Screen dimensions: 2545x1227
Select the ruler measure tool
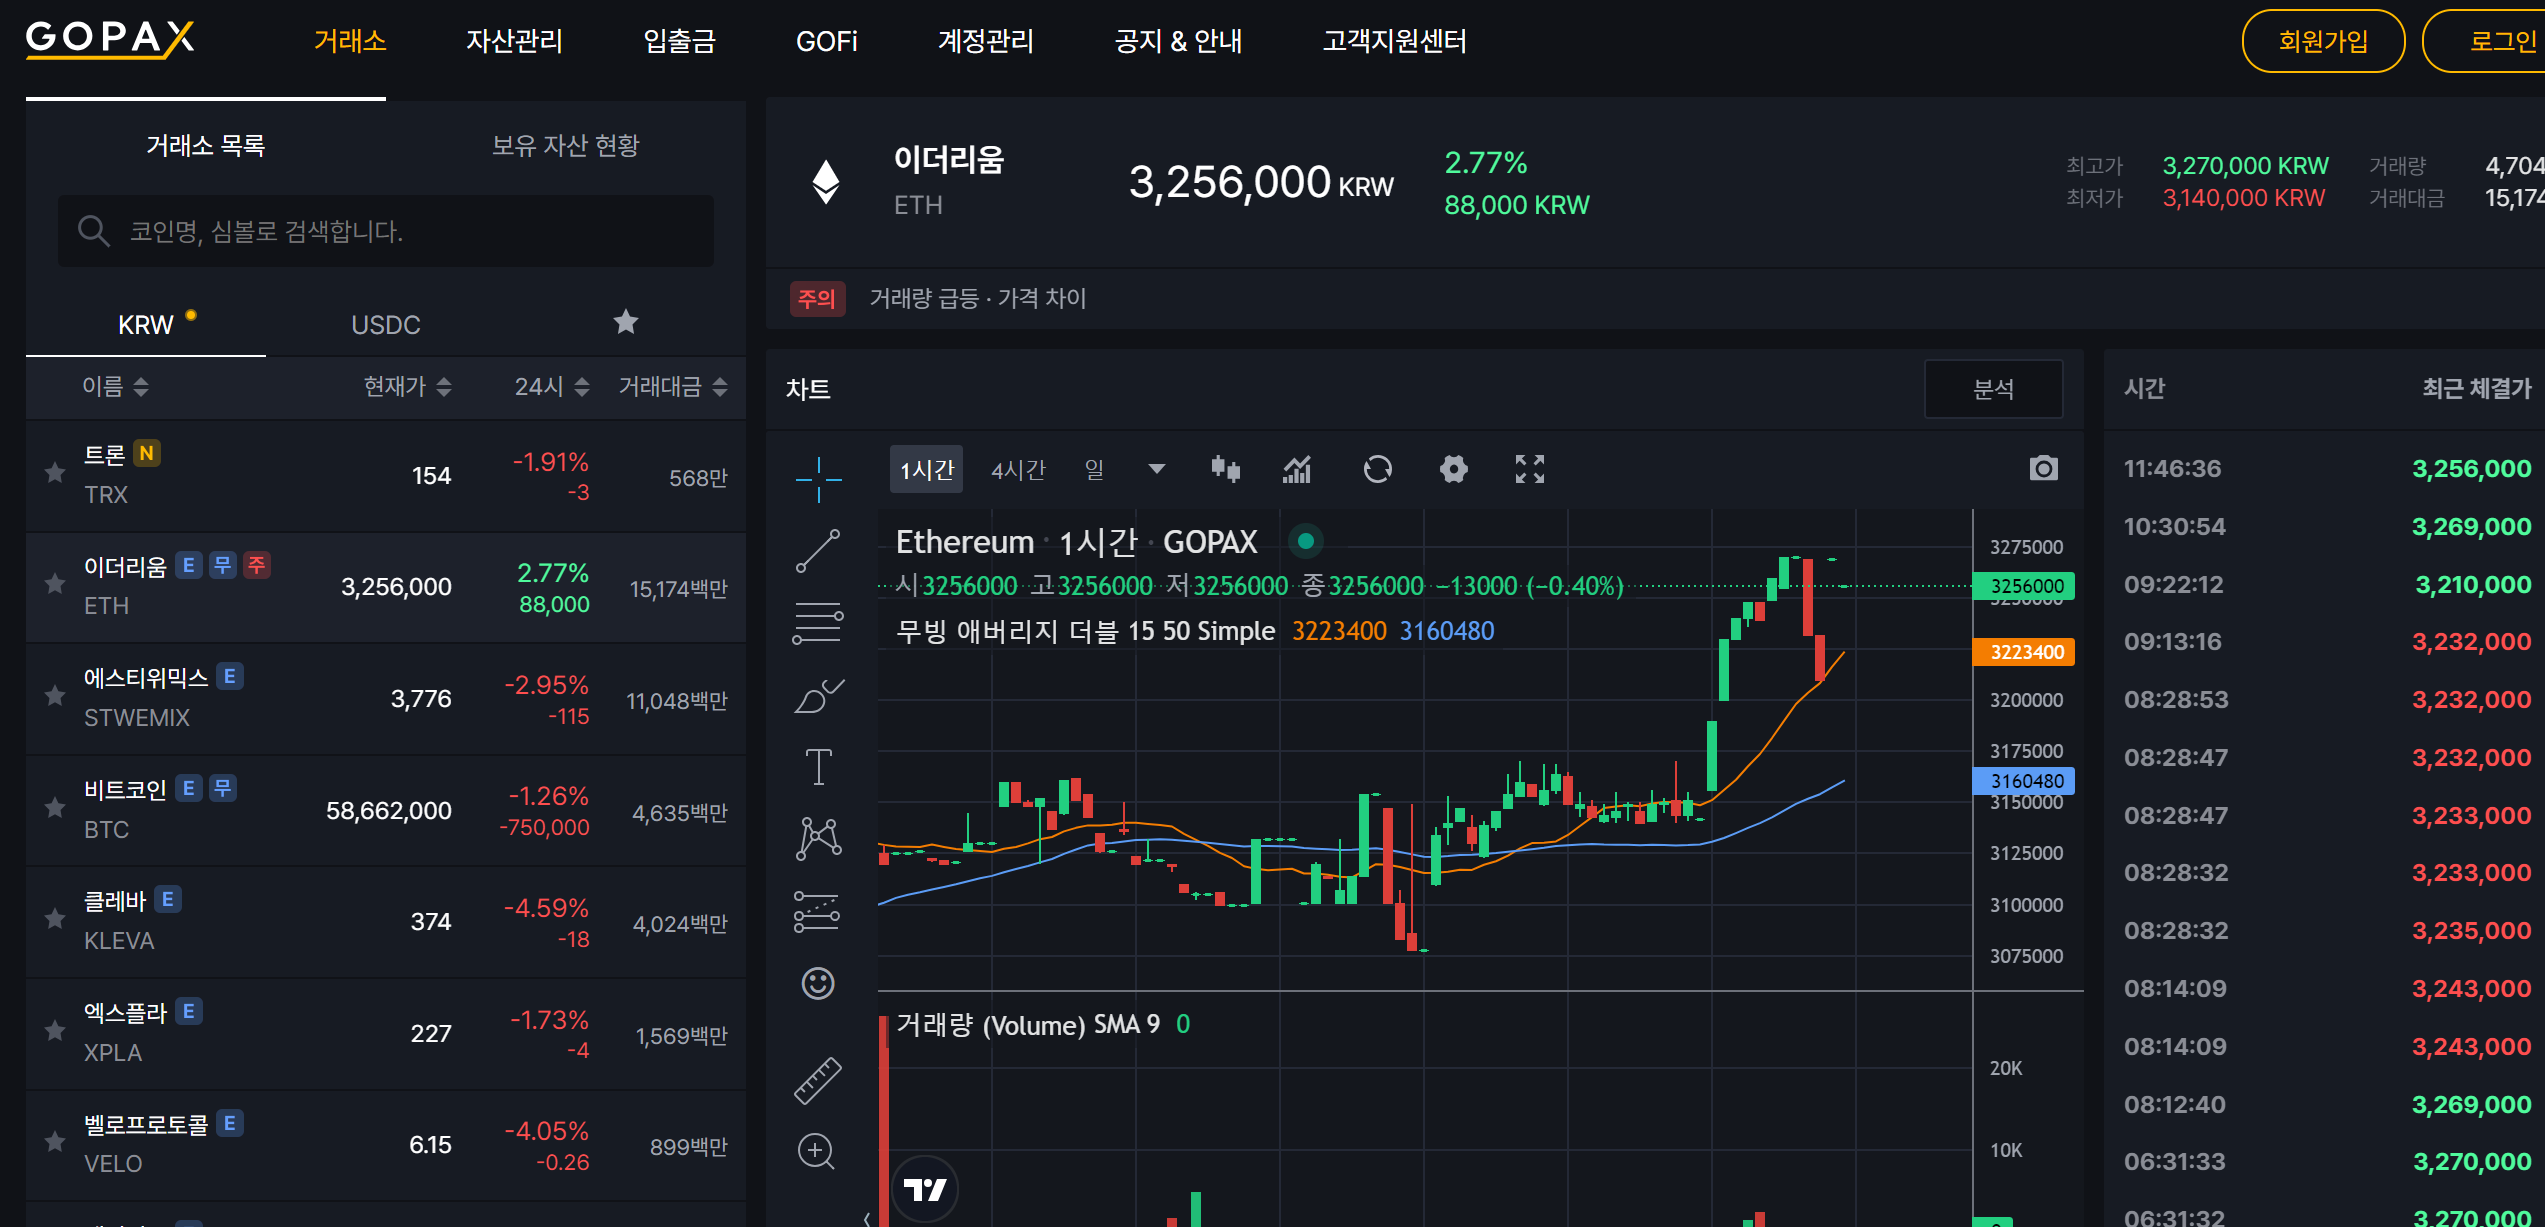818,1080
